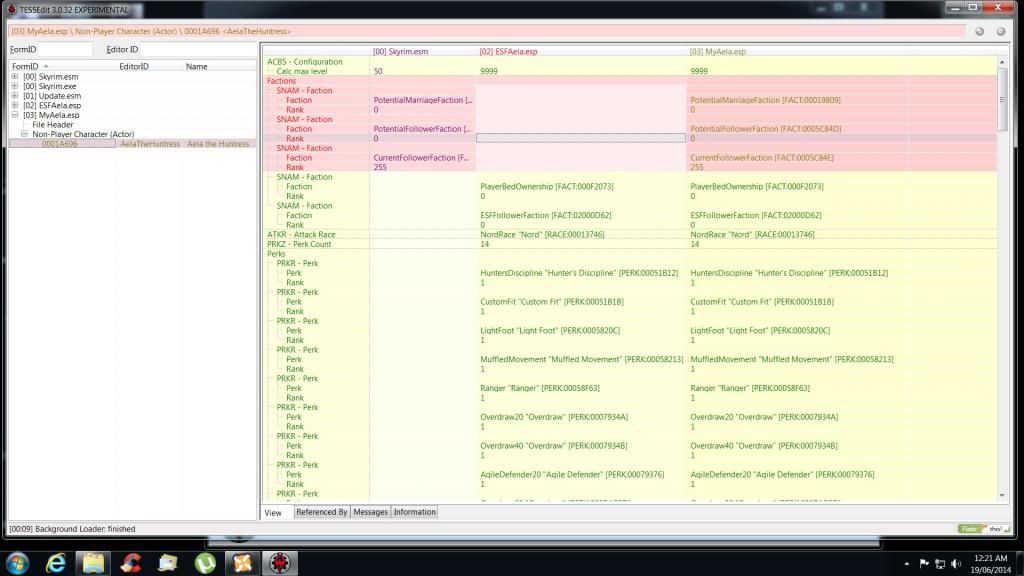
Task: Collapse Non-Player Character (Actor) group
Action: 25,134
